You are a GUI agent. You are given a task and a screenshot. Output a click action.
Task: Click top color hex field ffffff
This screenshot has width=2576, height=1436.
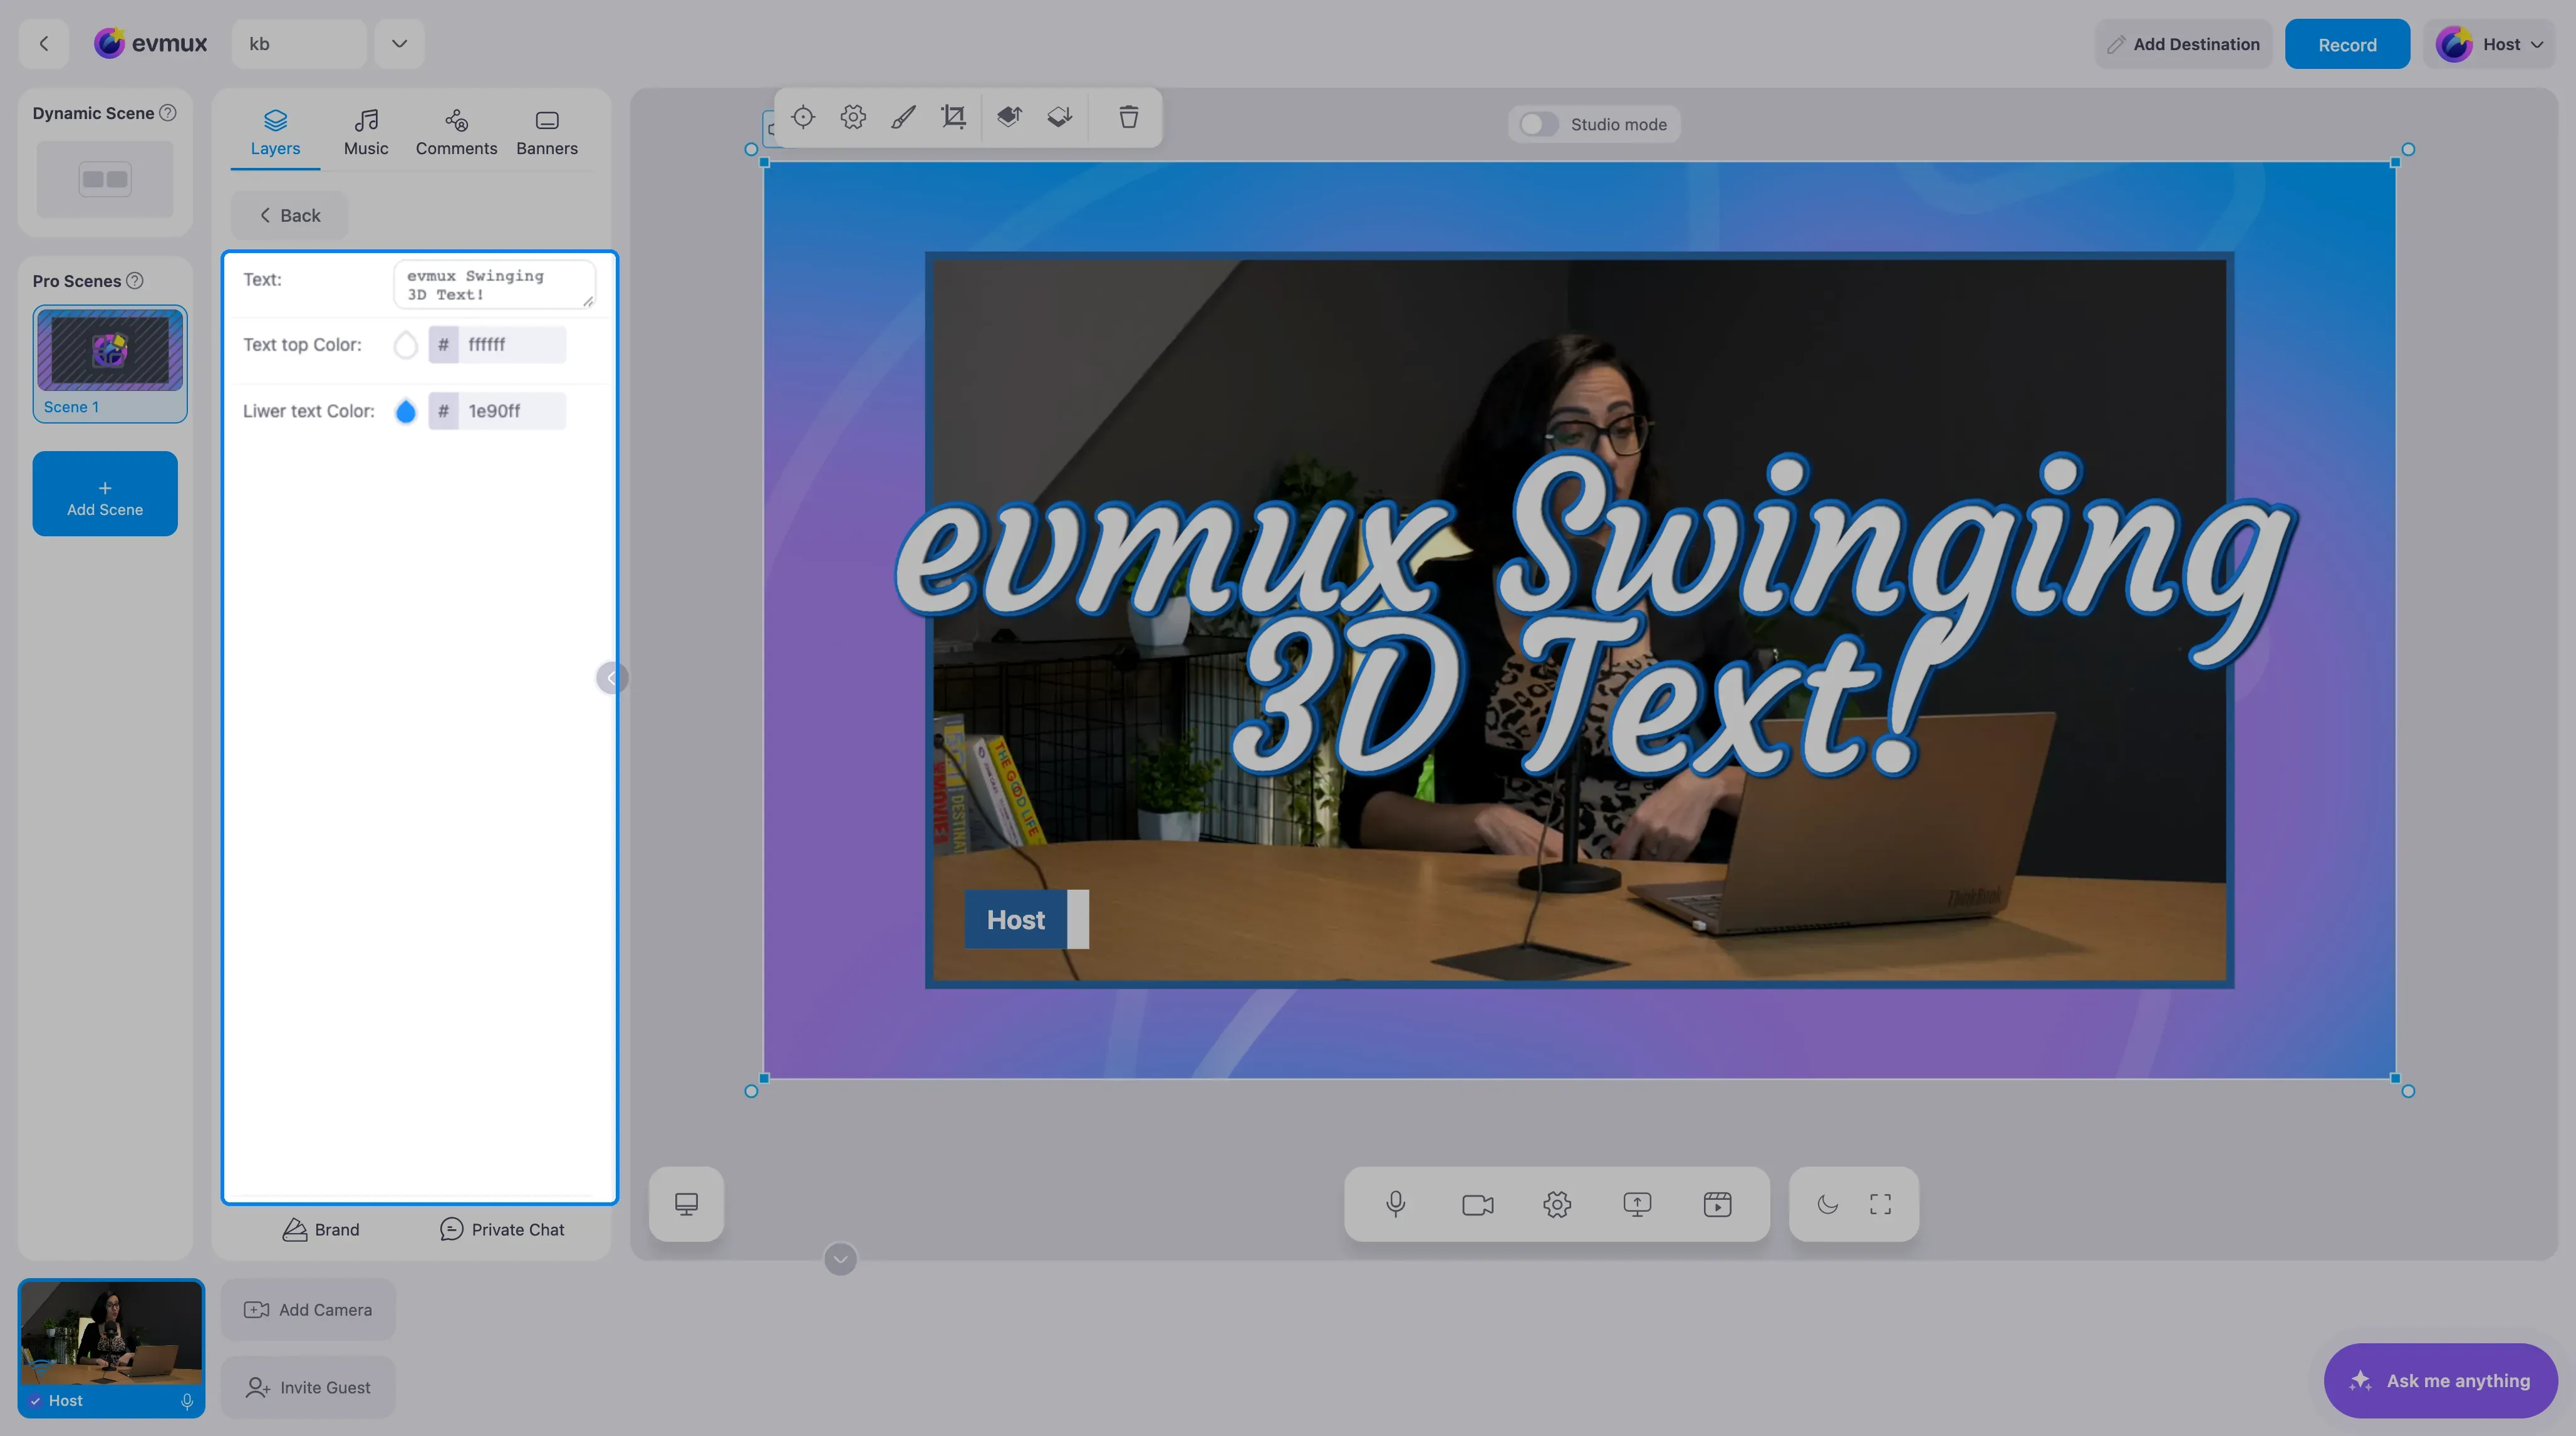coord(512,345)
